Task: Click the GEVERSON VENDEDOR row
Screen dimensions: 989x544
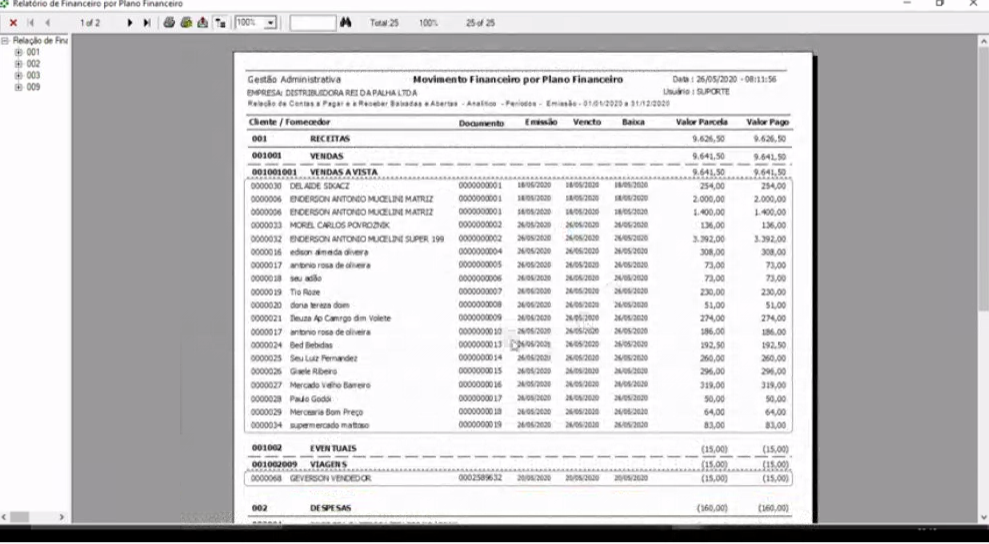Action: tap(518, 478)
